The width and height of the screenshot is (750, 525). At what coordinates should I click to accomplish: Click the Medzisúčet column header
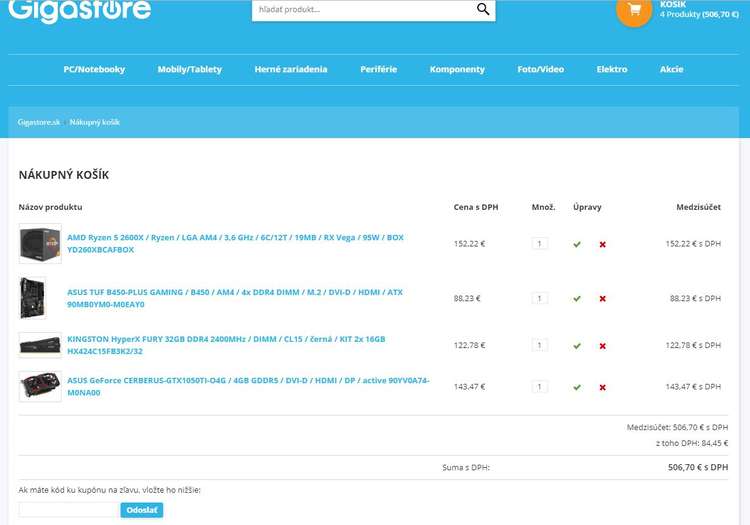click(x=698, y=207)
